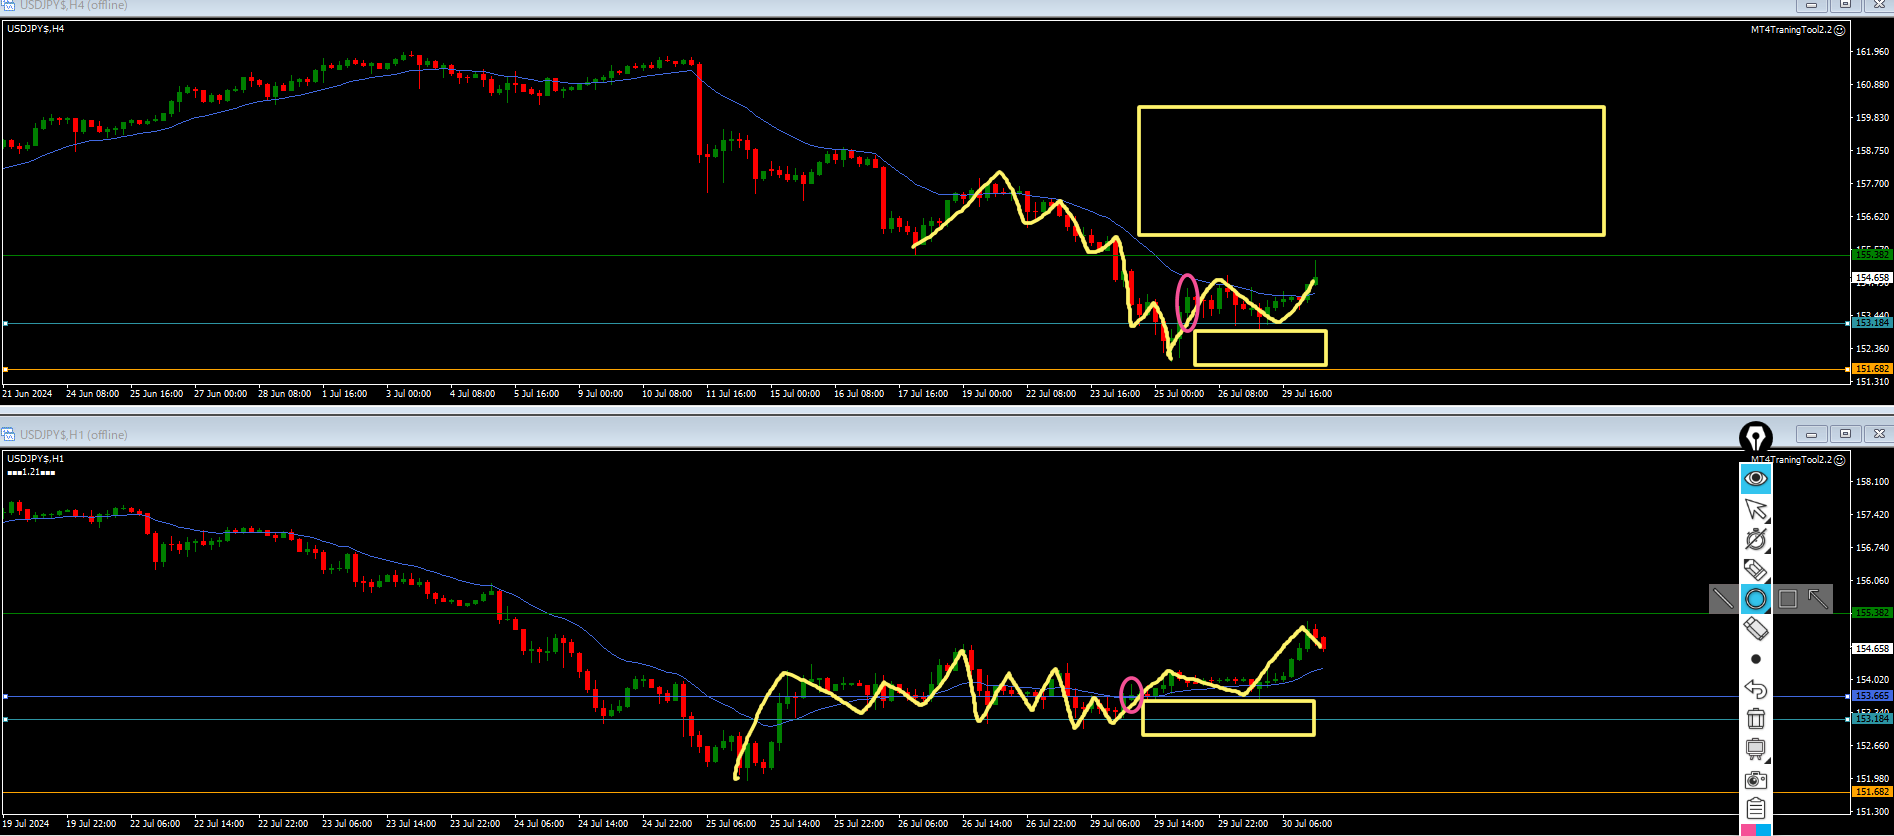Select the eraser tool
Image resolution: width=1894 pixels, height=836 pixels.
pos(1755,629)
